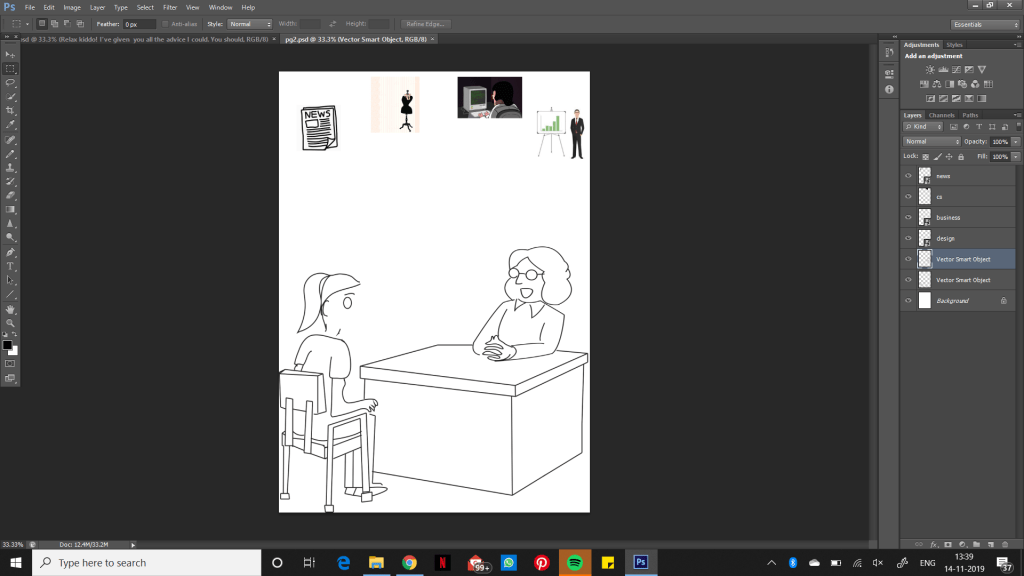Open the Style dropdown in options bar
Viewport: 1024px width, 576px height.
[250, 23]
